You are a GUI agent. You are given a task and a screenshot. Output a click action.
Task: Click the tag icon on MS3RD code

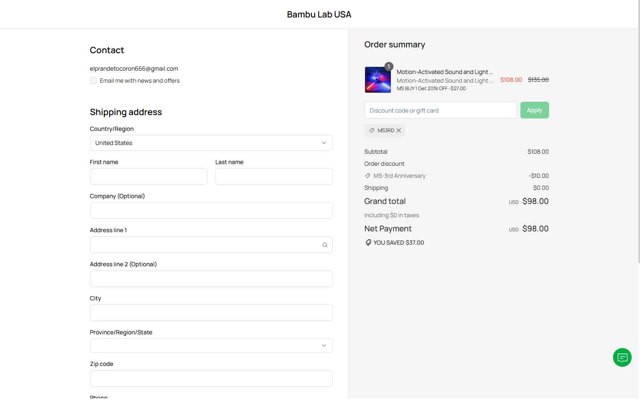point(372,130)
